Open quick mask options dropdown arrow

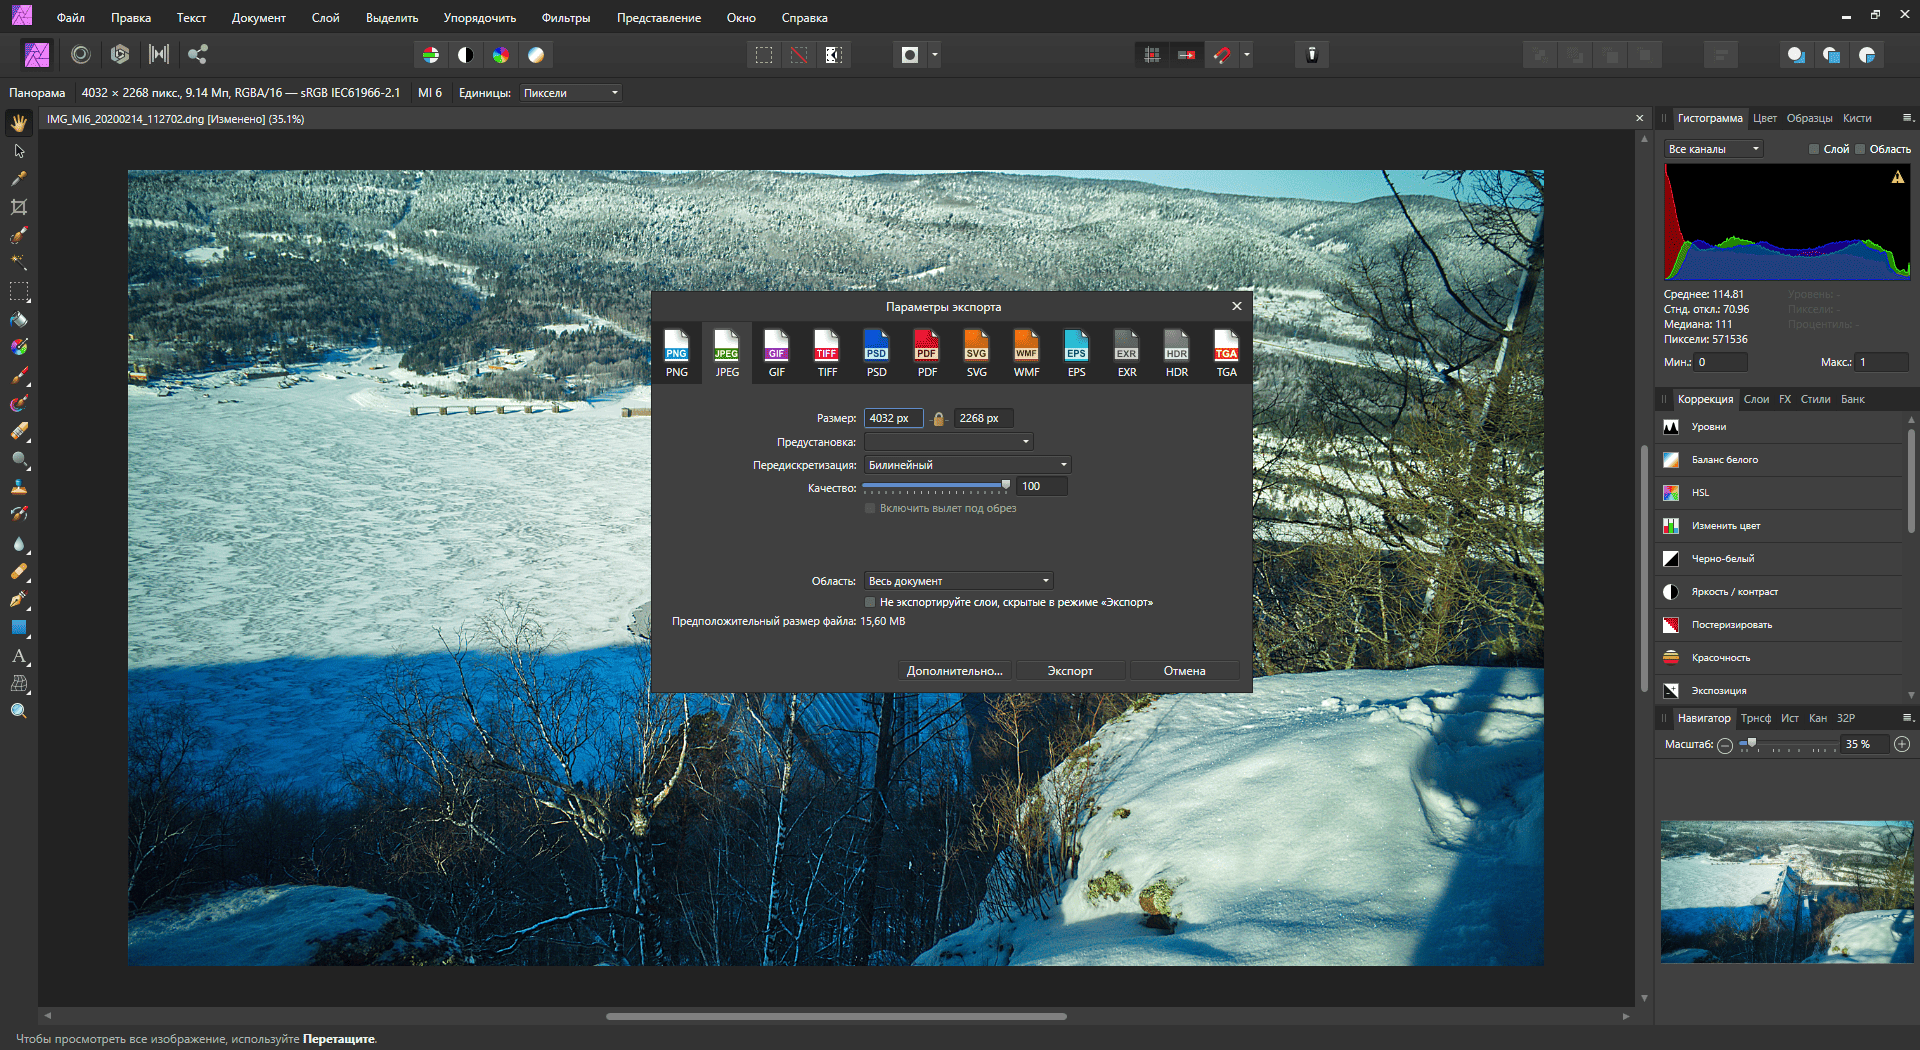pos(935,55)
